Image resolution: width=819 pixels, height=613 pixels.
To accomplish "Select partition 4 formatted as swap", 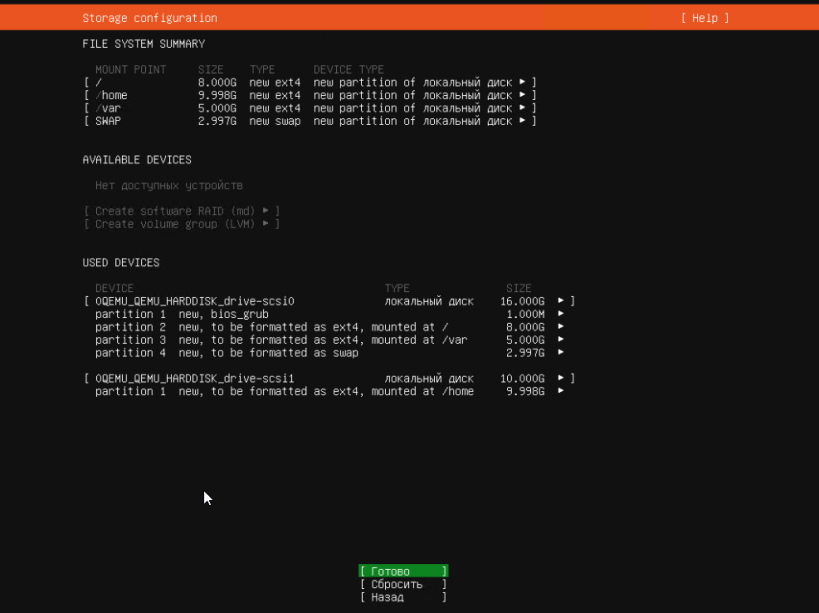I will click(300, 353).
